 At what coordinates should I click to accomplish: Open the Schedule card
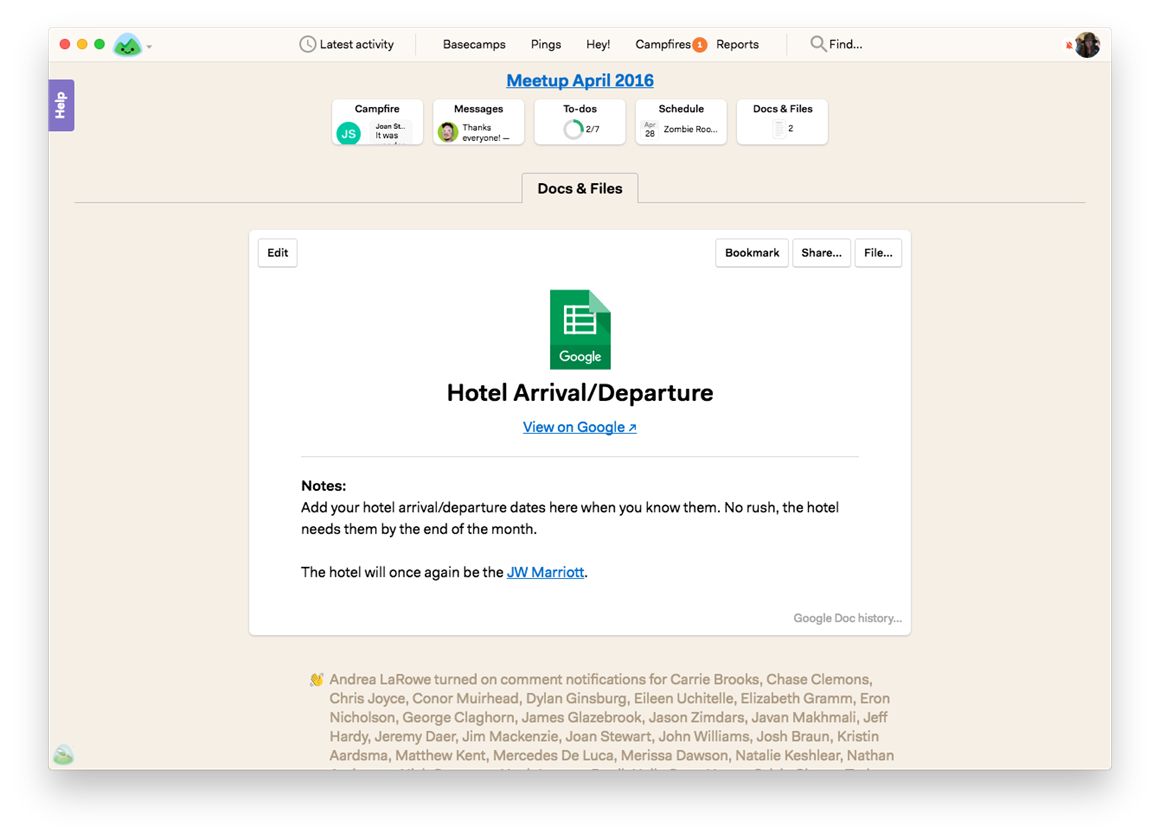(681, 122)
